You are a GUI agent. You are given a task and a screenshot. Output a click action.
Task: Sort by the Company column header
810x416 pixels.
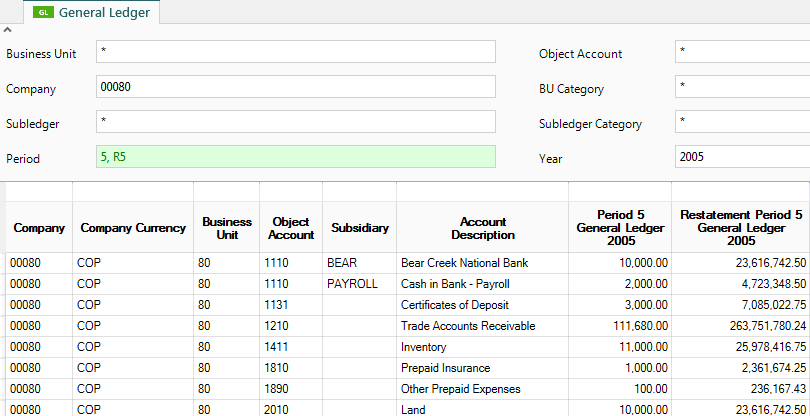coord(39,228)
